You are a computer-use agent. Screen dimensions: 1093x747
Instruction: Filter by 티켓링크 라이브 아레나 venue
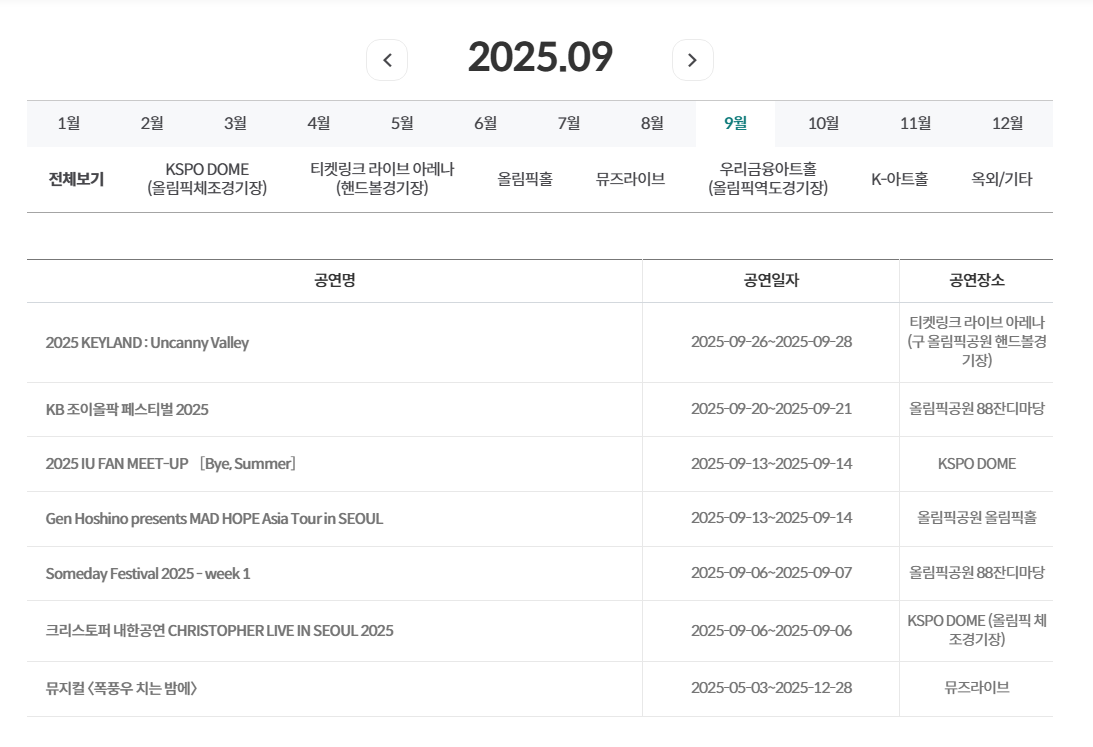382,178
